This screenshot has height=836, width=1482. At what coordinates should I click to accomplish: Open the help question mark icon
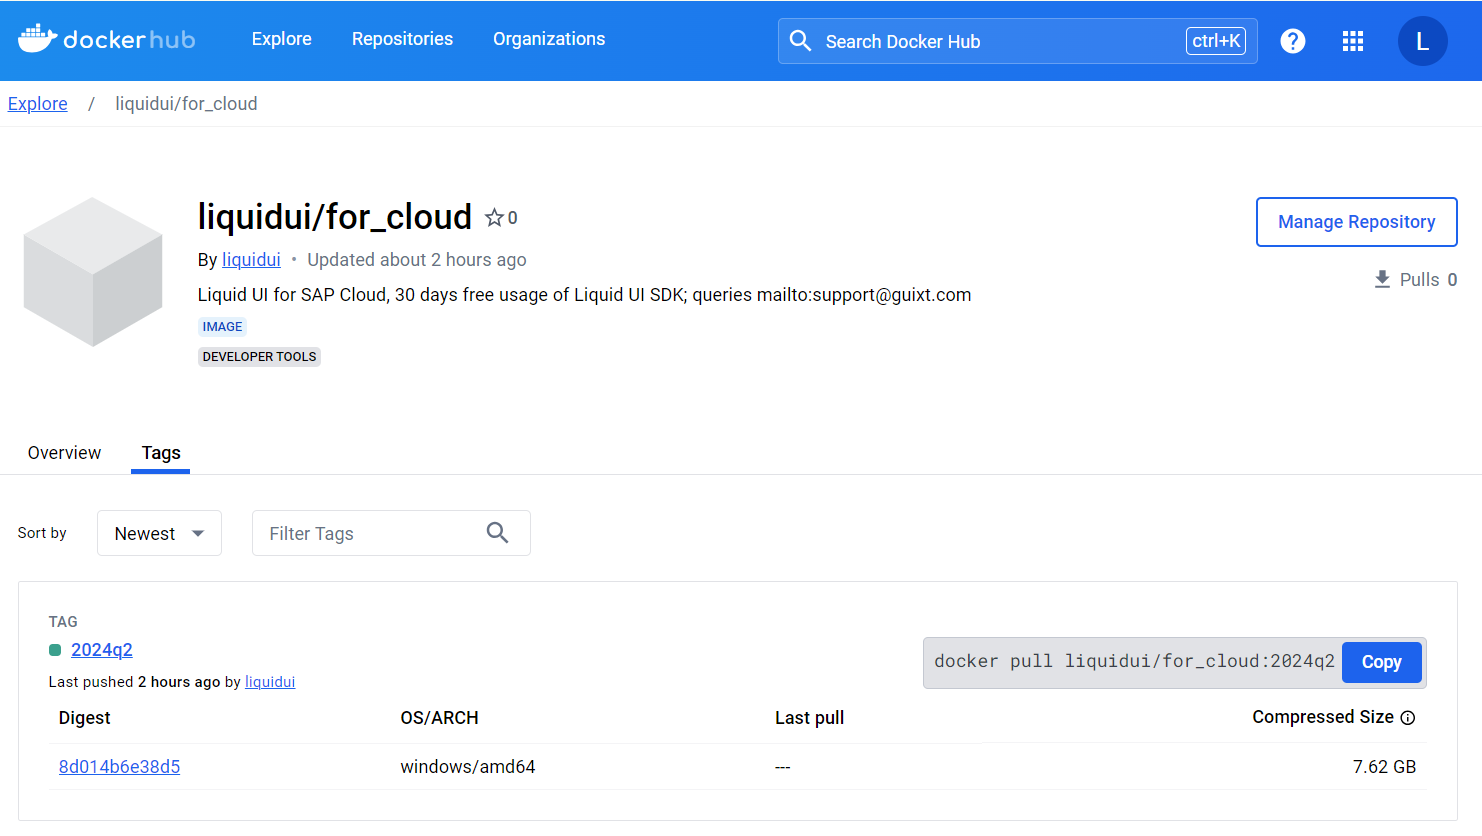click(1293, 41)
